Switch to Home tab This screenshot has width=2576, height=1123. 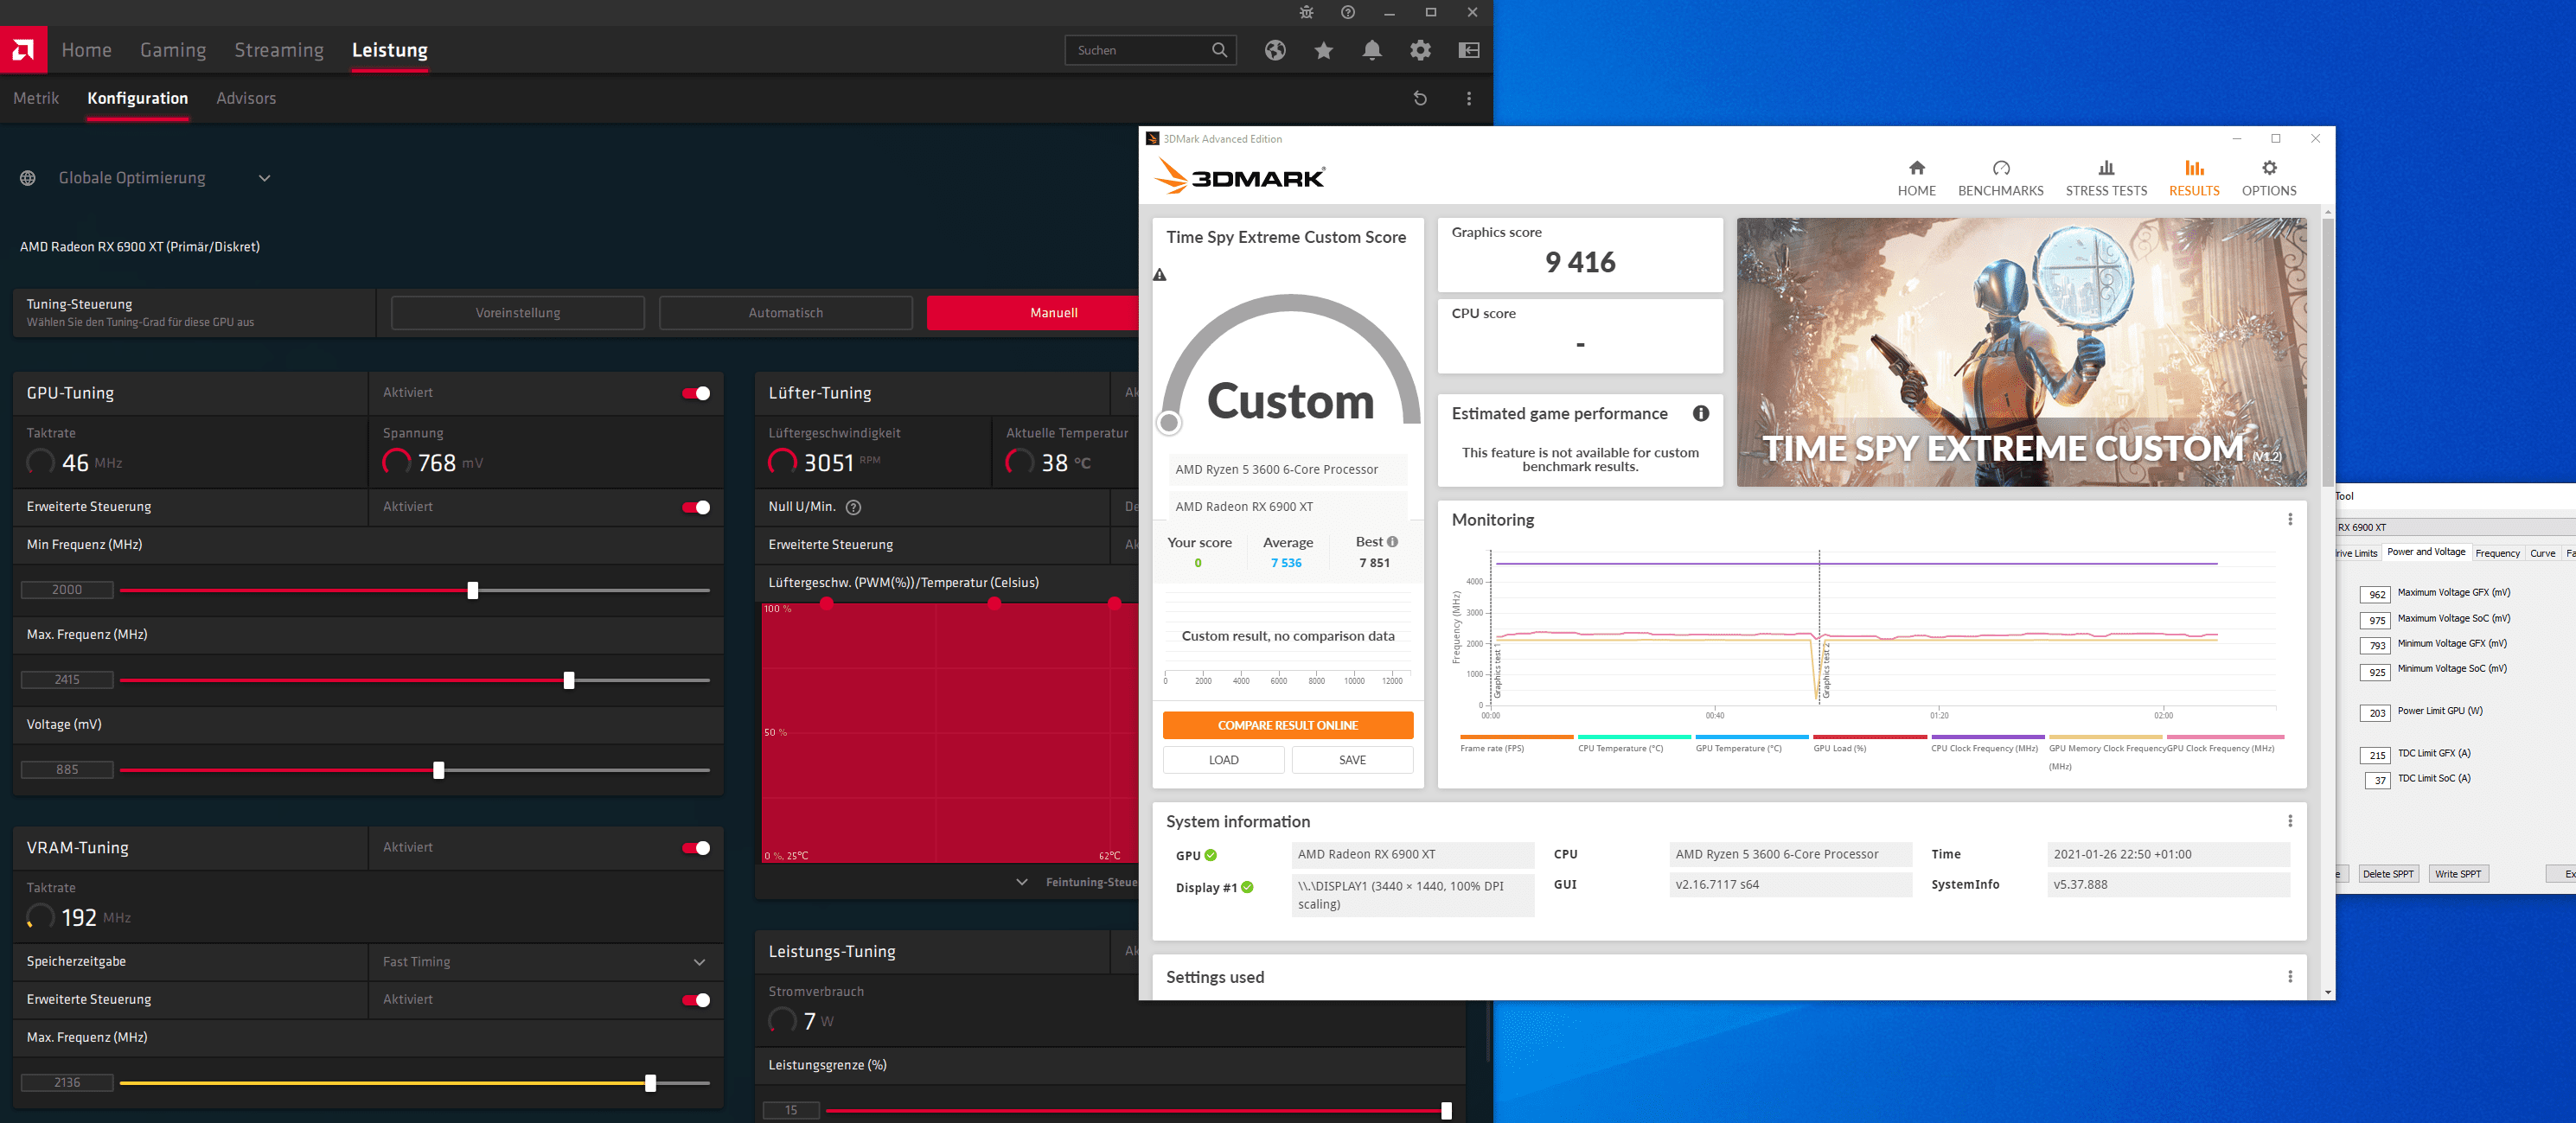(87, 50)
